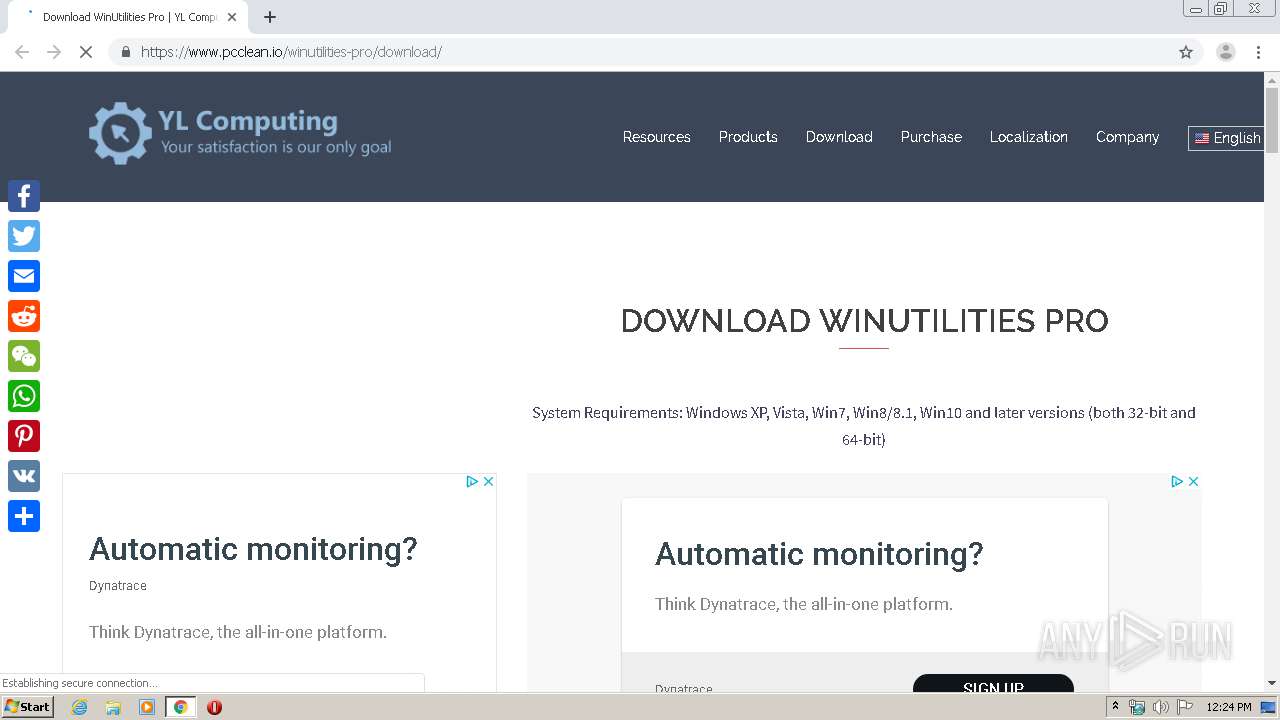Close the right Dynatrace ad

(x=1192, y=481)
